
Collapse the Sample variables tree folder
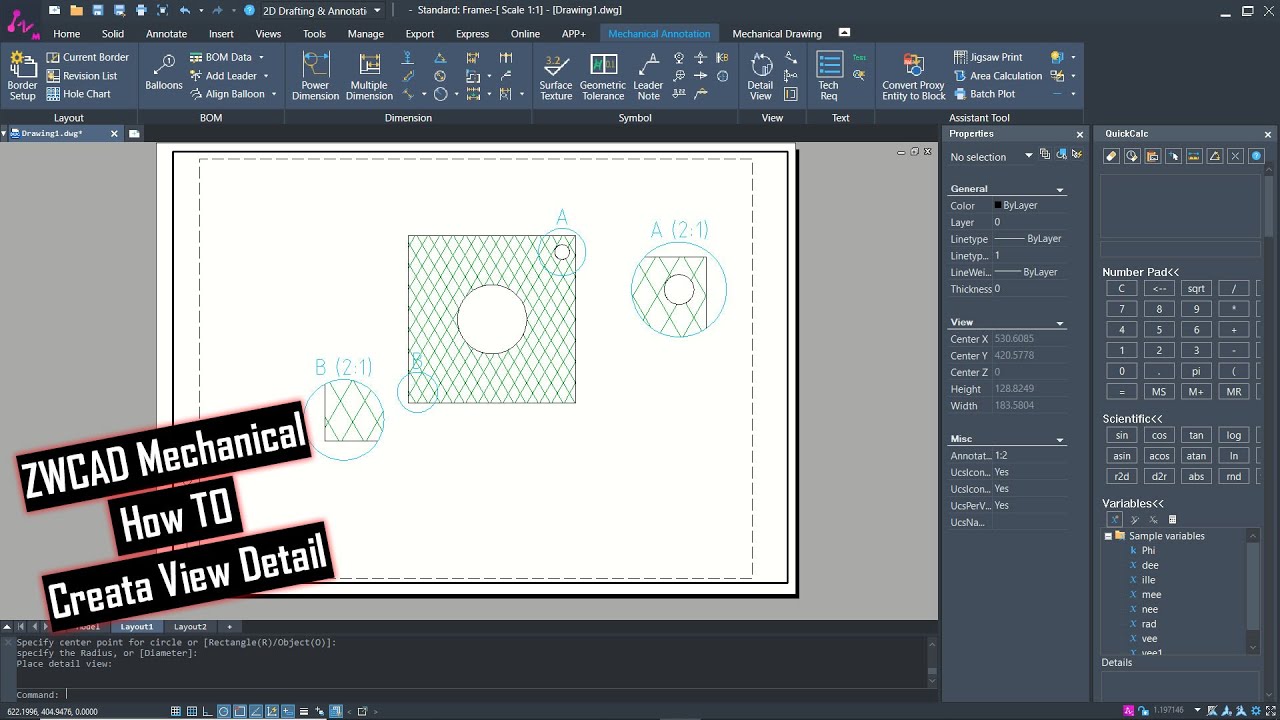(1108, 536)
